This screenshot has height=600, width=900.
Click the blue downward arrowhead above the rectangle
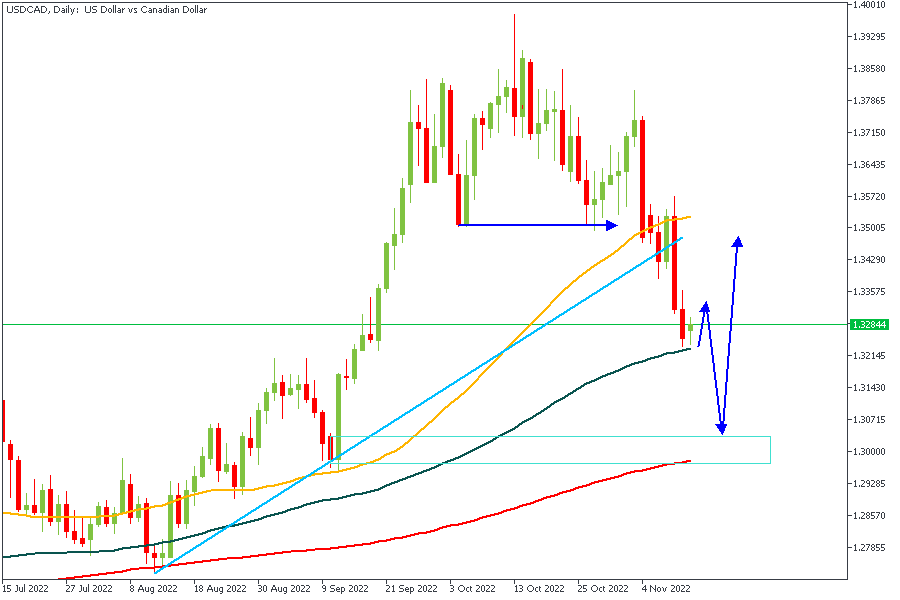tap(721, 427)
